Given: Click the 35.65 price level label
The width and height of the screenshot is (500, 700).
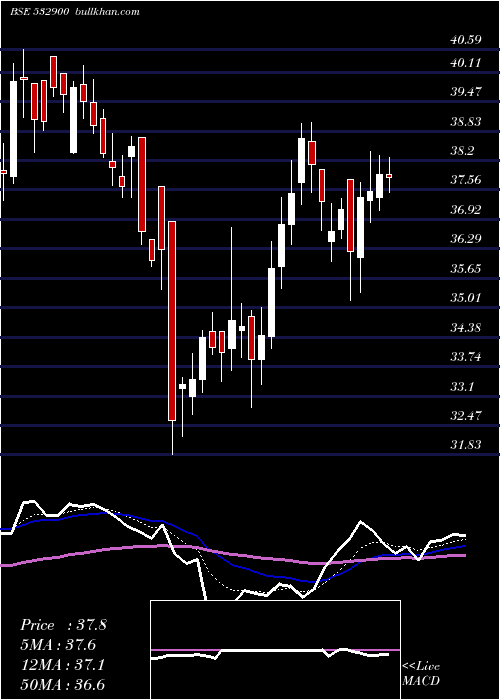Looking at the screenshot, I should point(466,269).
